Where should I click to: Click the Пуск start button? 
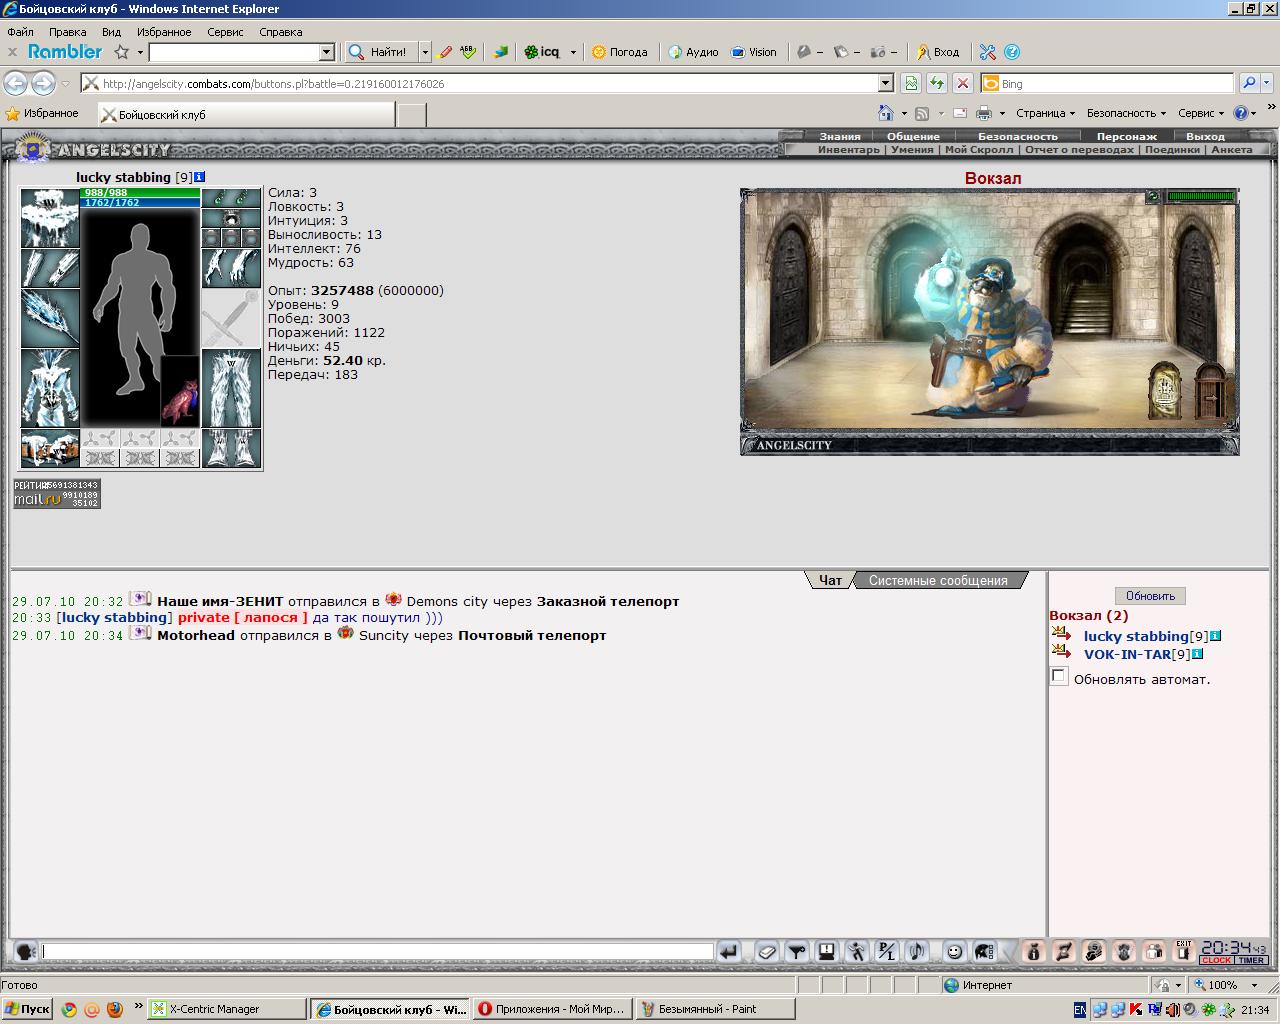27,1009
